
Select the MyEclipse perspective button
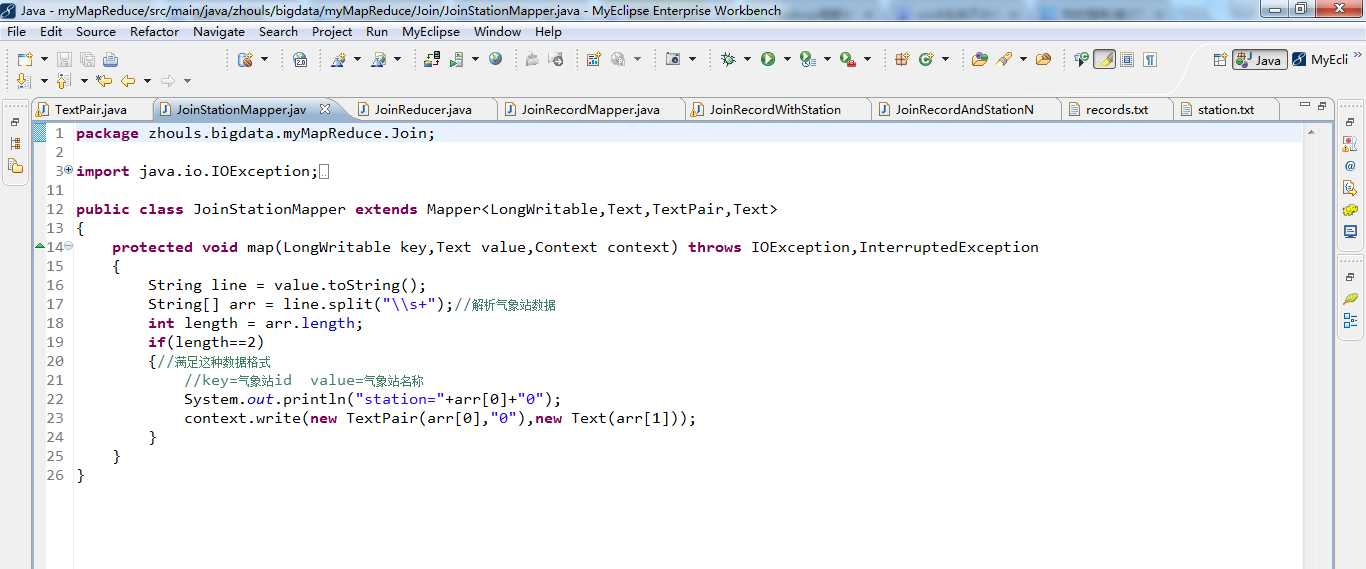1320,60
